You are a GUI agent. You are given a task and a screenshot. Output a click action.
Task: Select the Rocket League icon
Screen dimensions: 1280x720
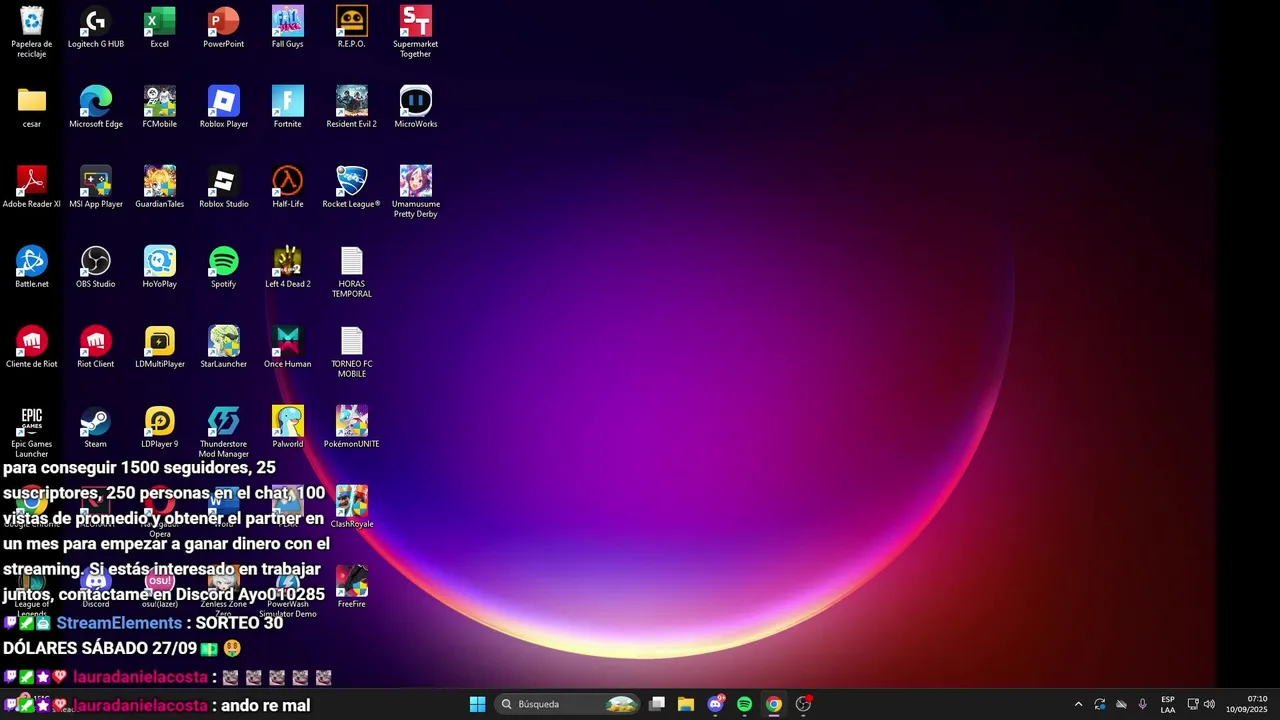coord(352,188)
